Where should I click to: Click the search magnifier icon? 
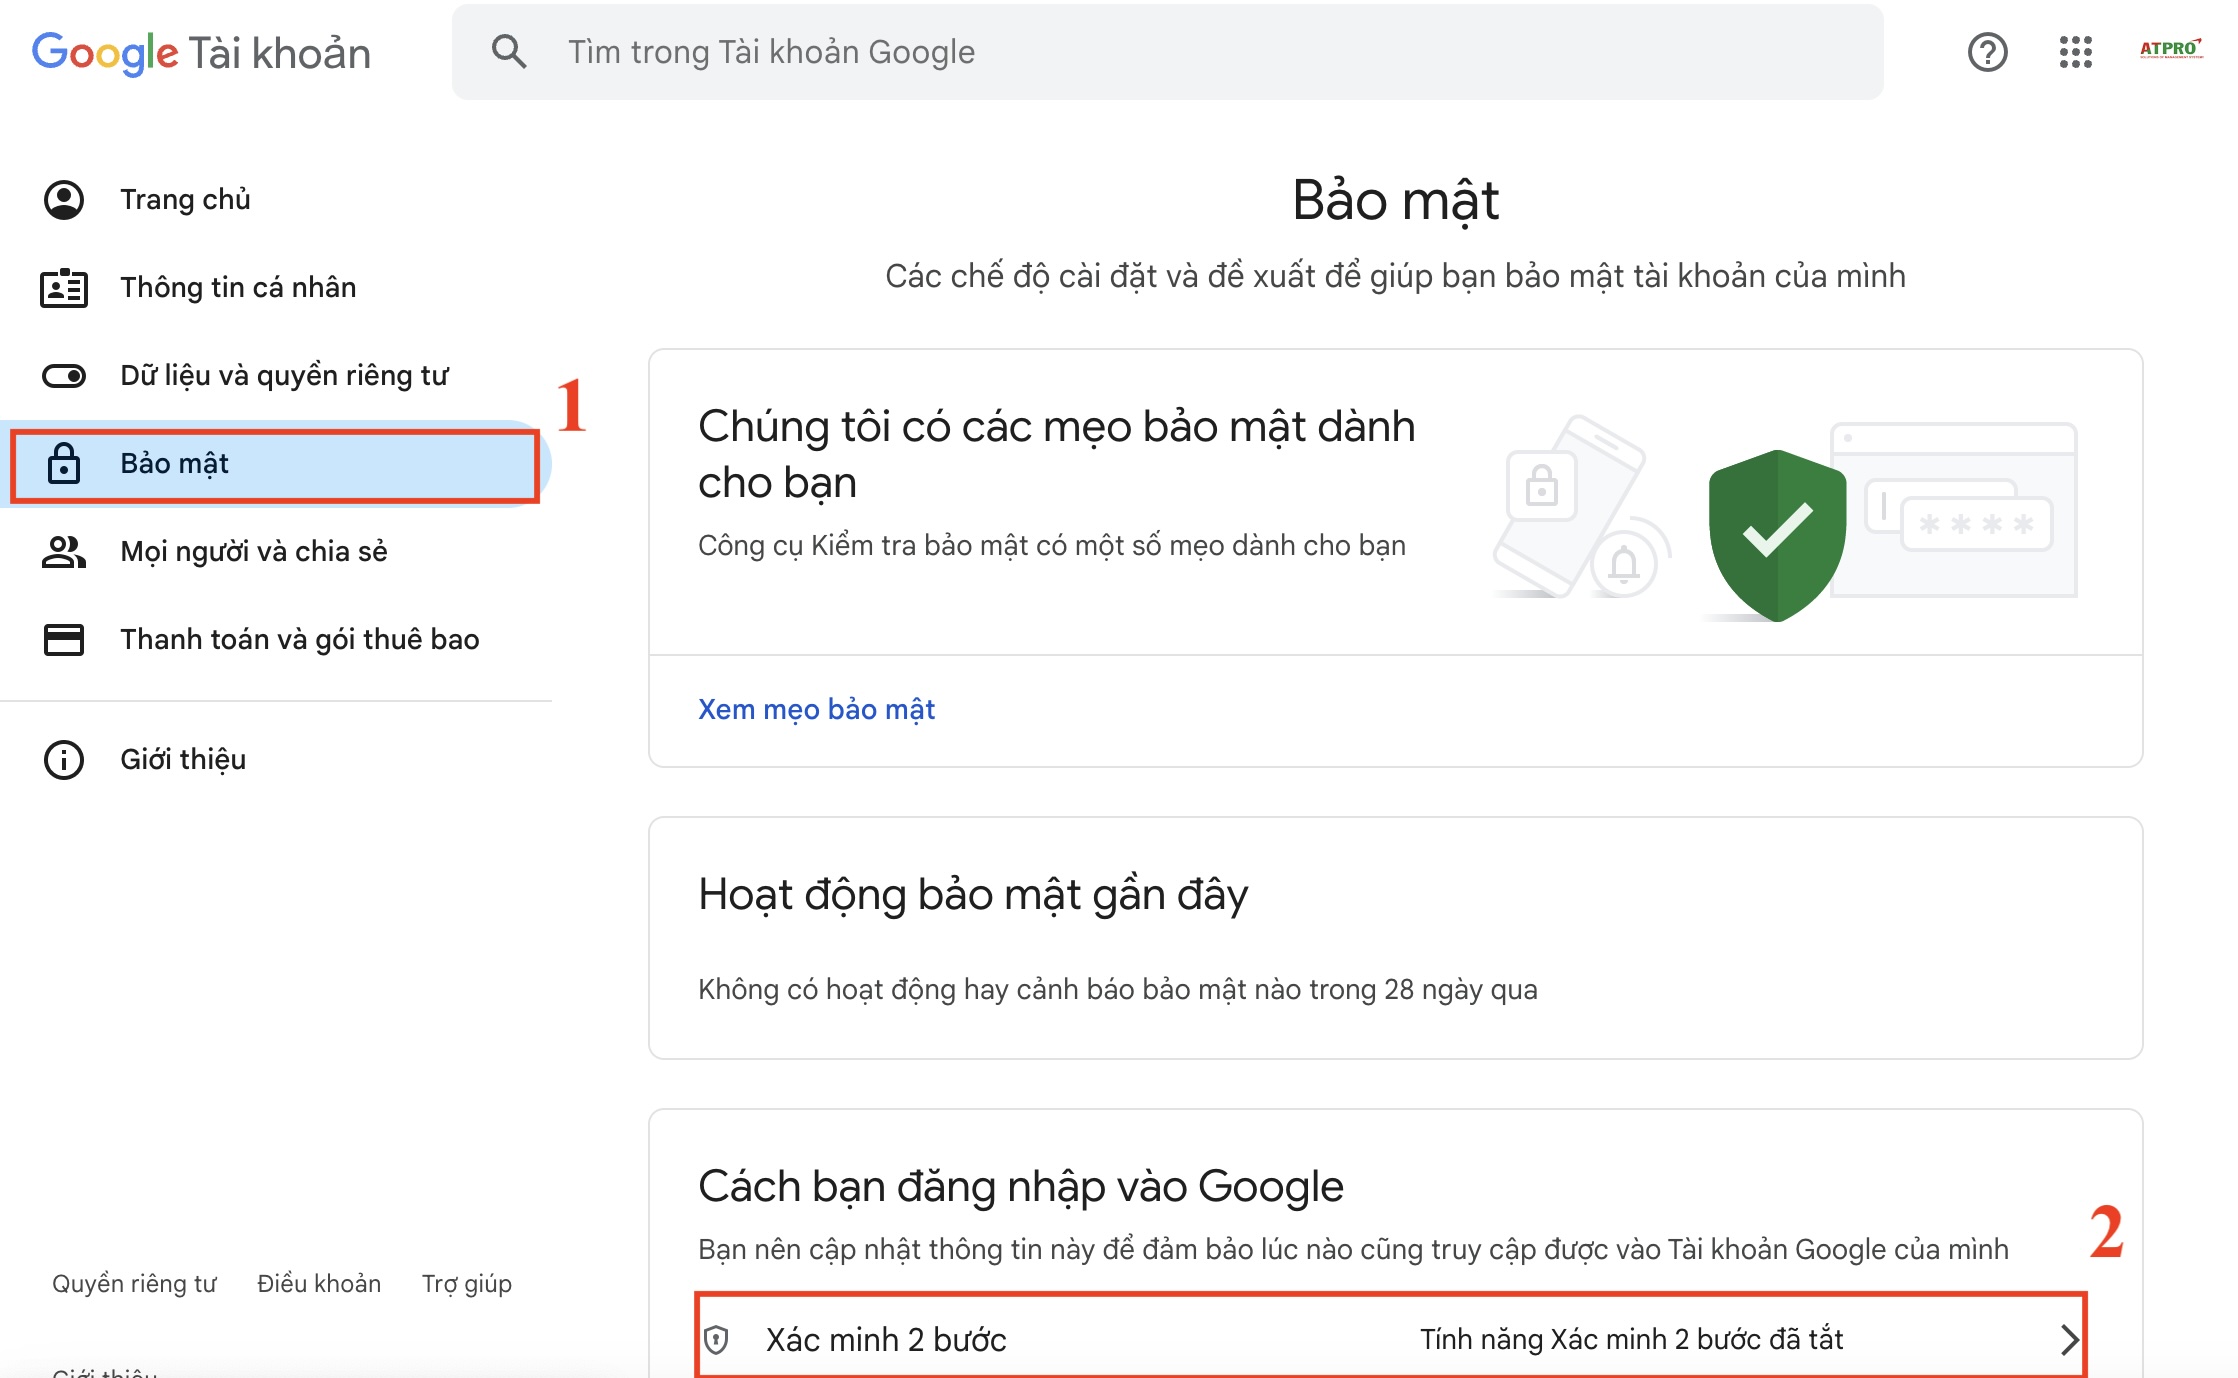(509, 52)
